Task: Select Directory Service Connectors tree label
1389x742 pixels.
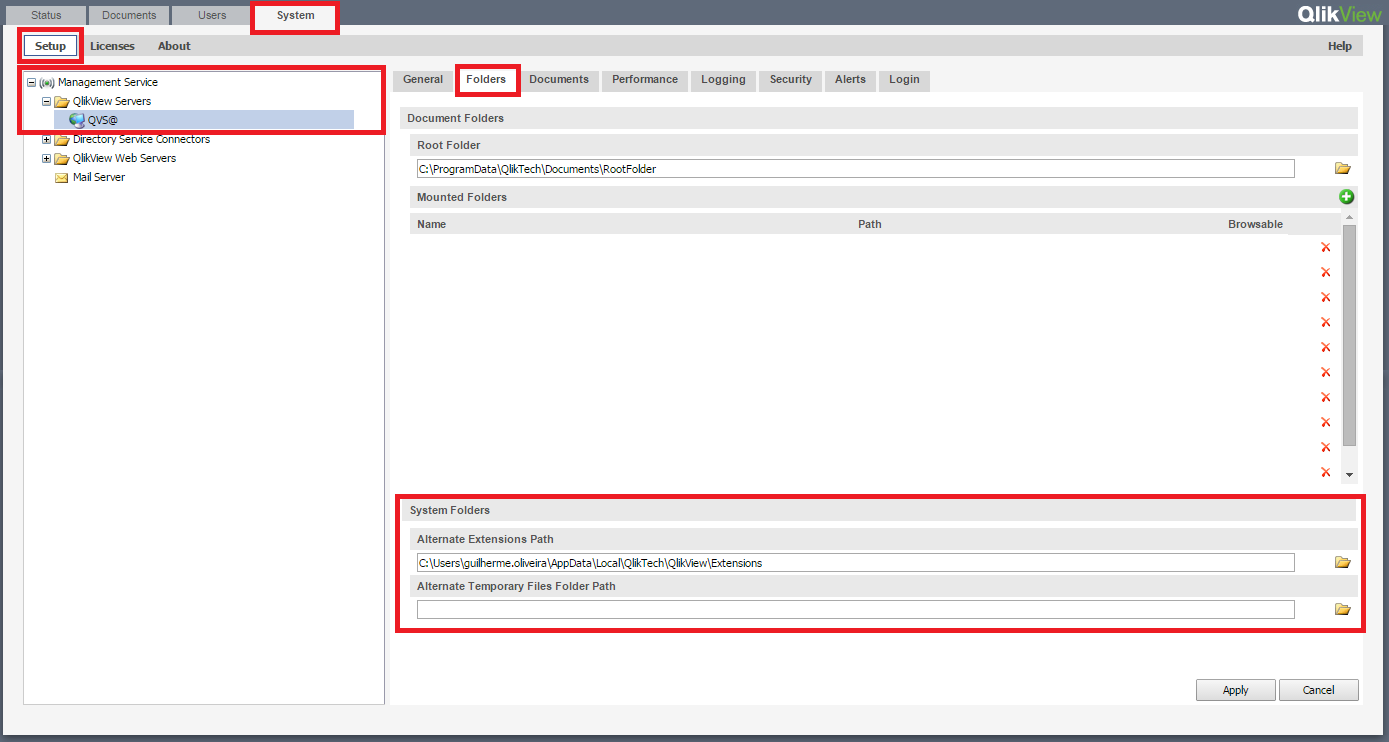Action: (141, 140)
